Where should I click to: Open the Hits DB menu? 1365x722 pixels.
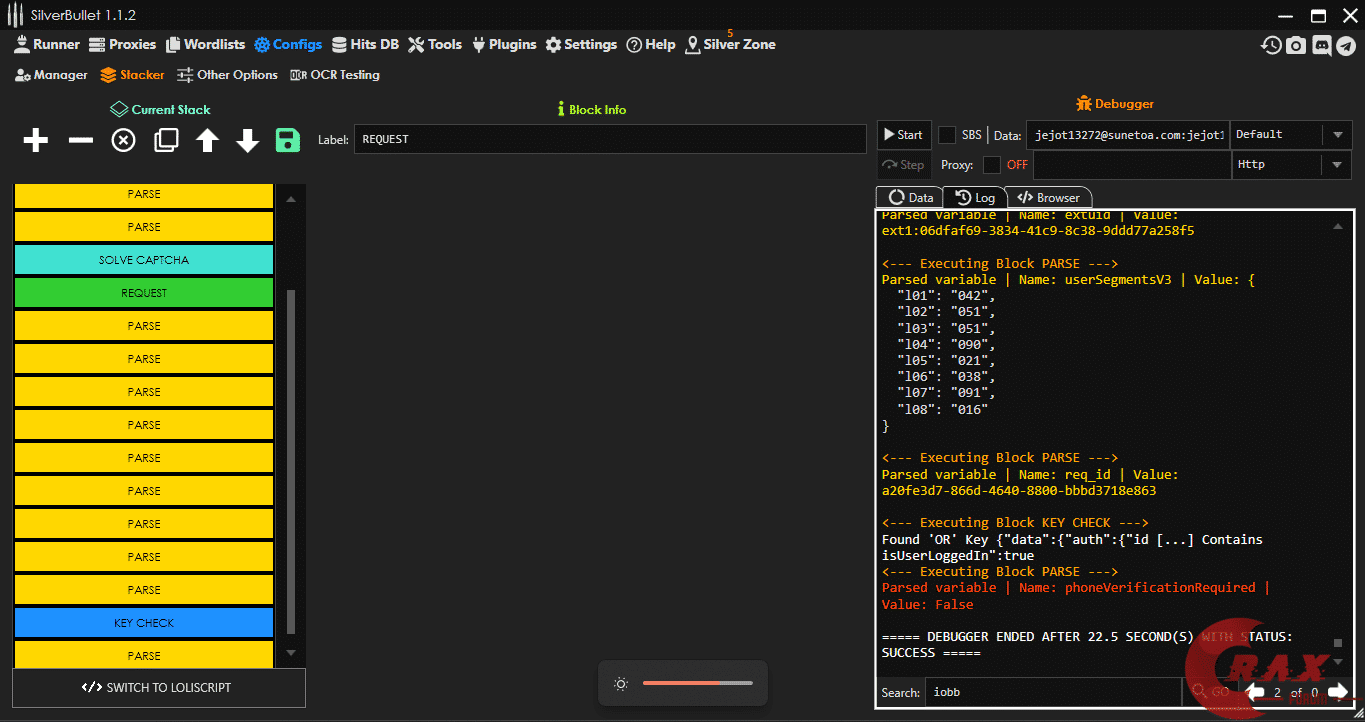click(365, 45)
